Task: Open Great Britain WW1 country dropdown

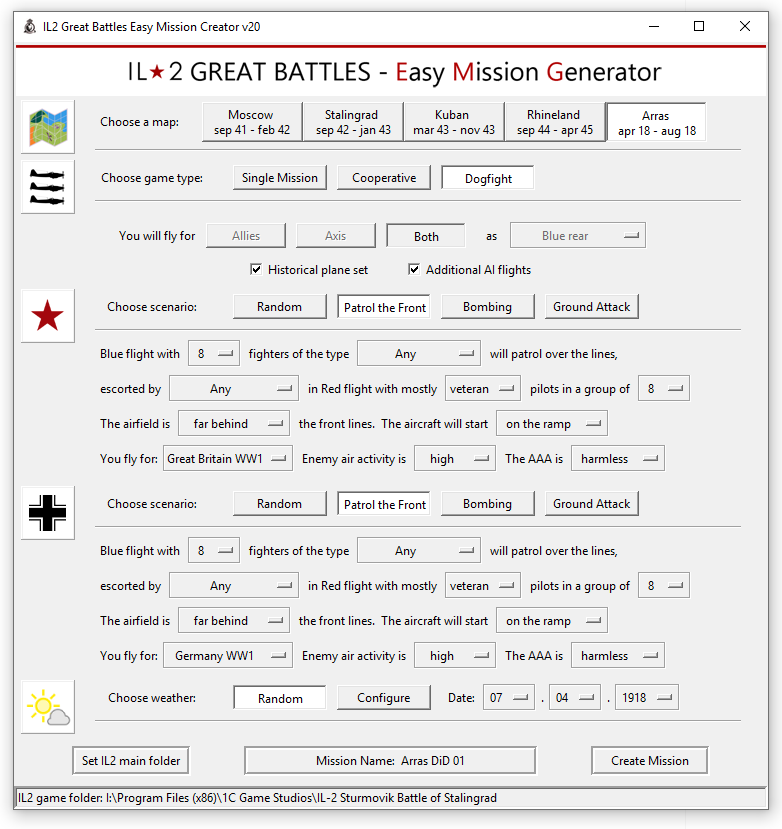Action: 227,458
